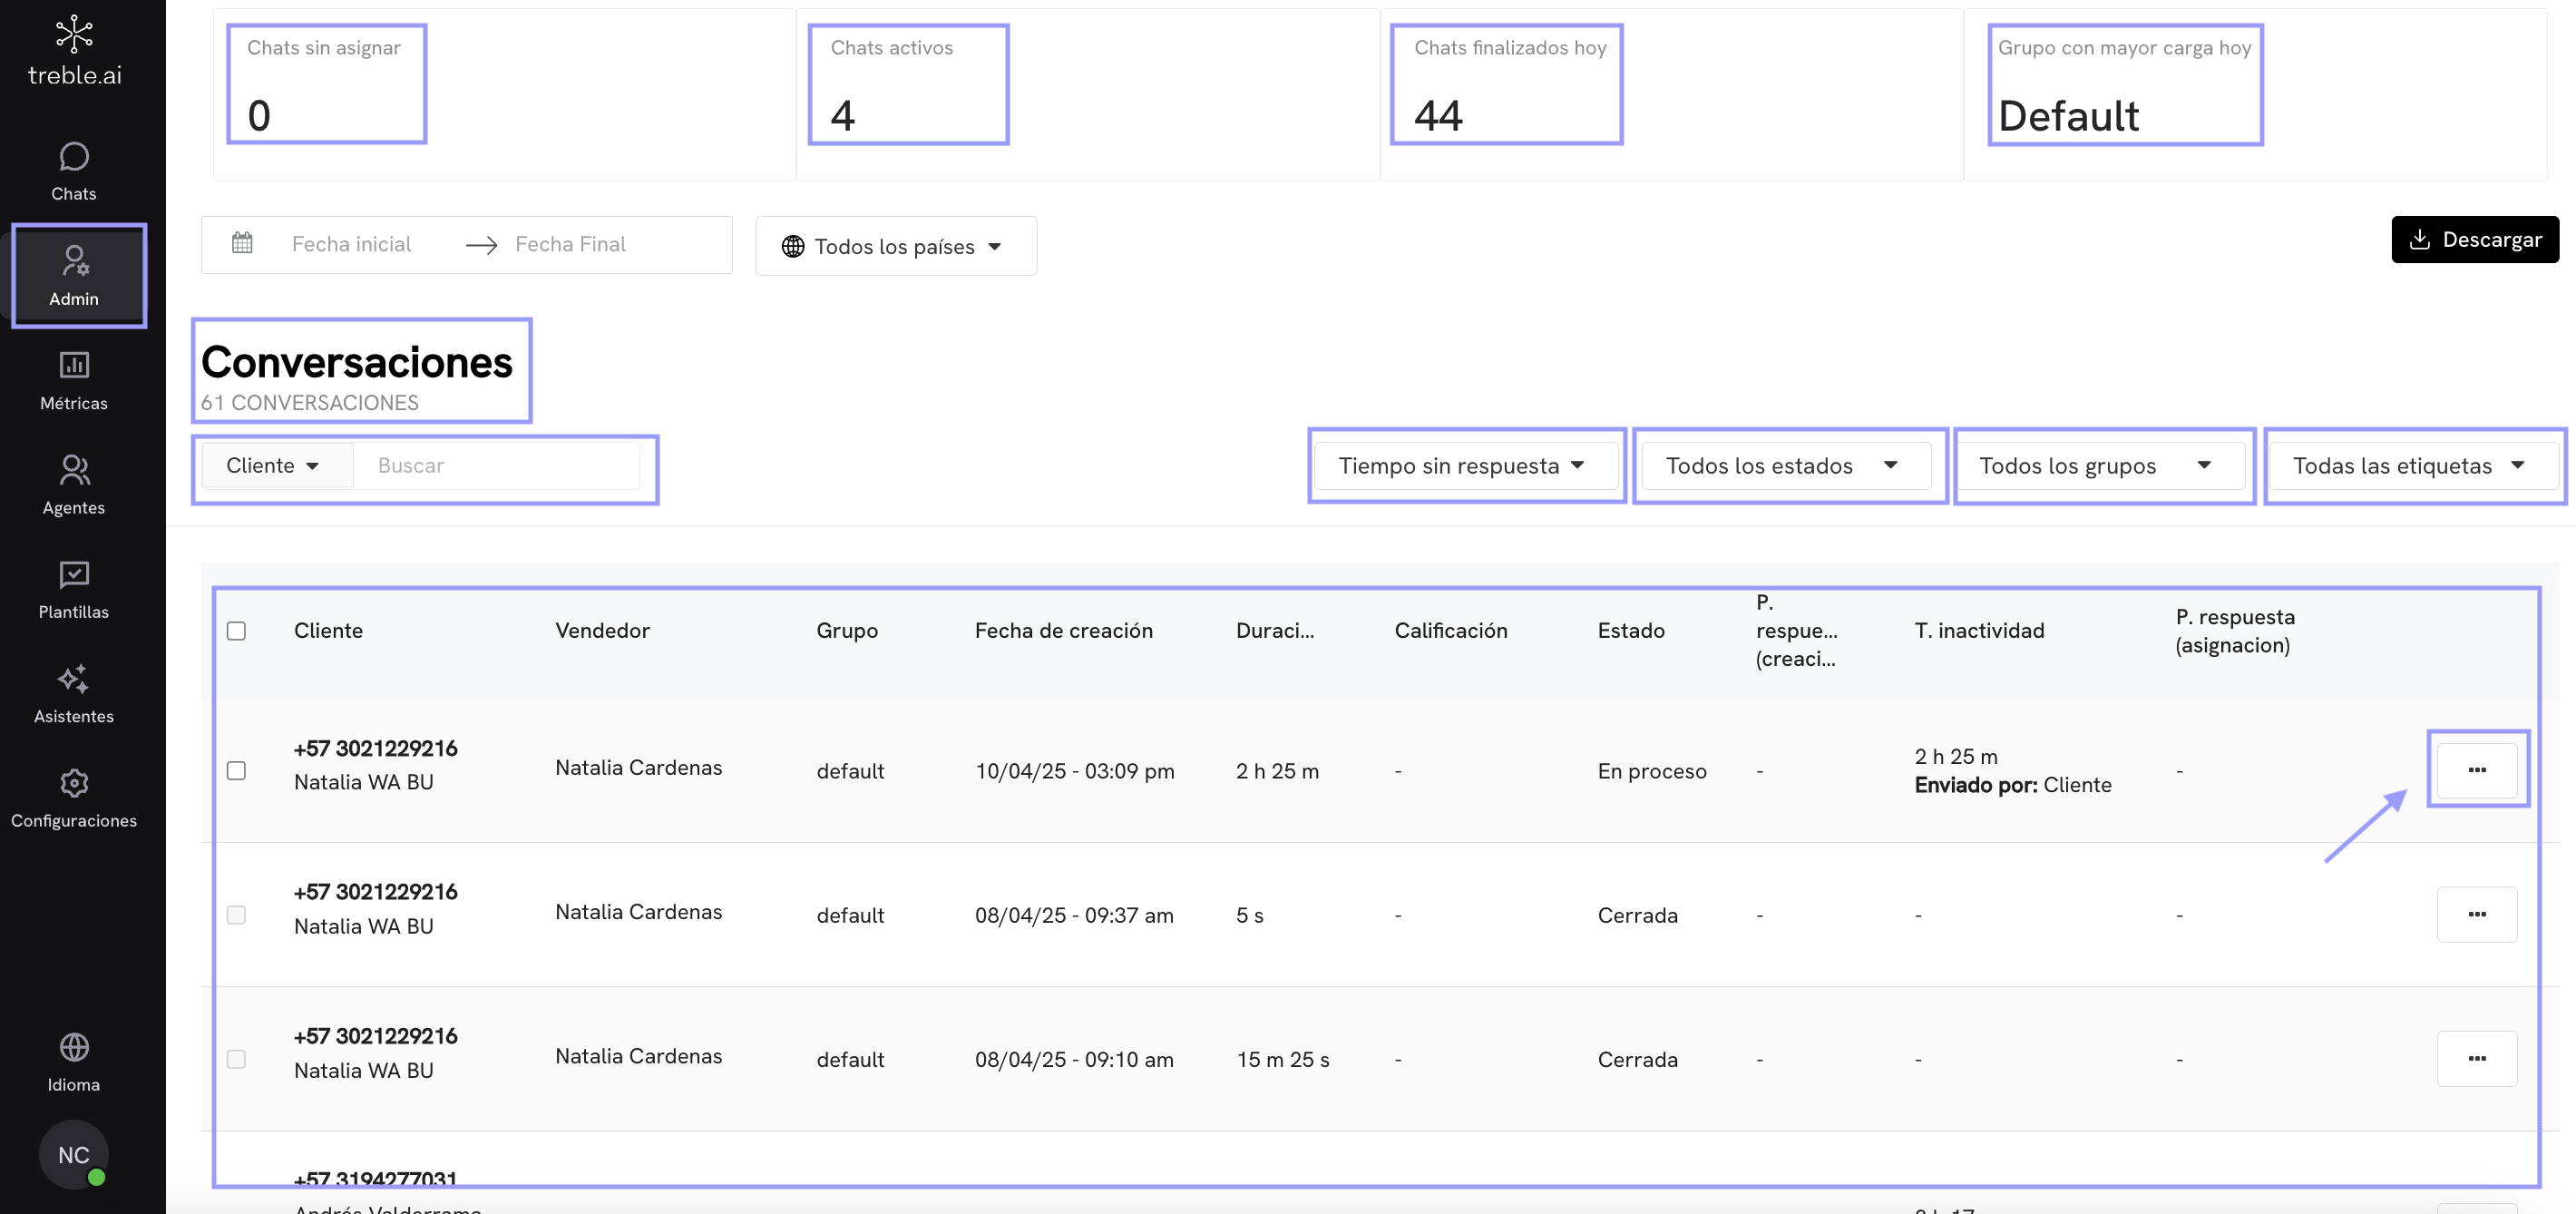Open options menu for 08/04/25 09:37 am conversation
The width and height of the screenshot is (2576, 1214).
click(x=2476, y=914)
